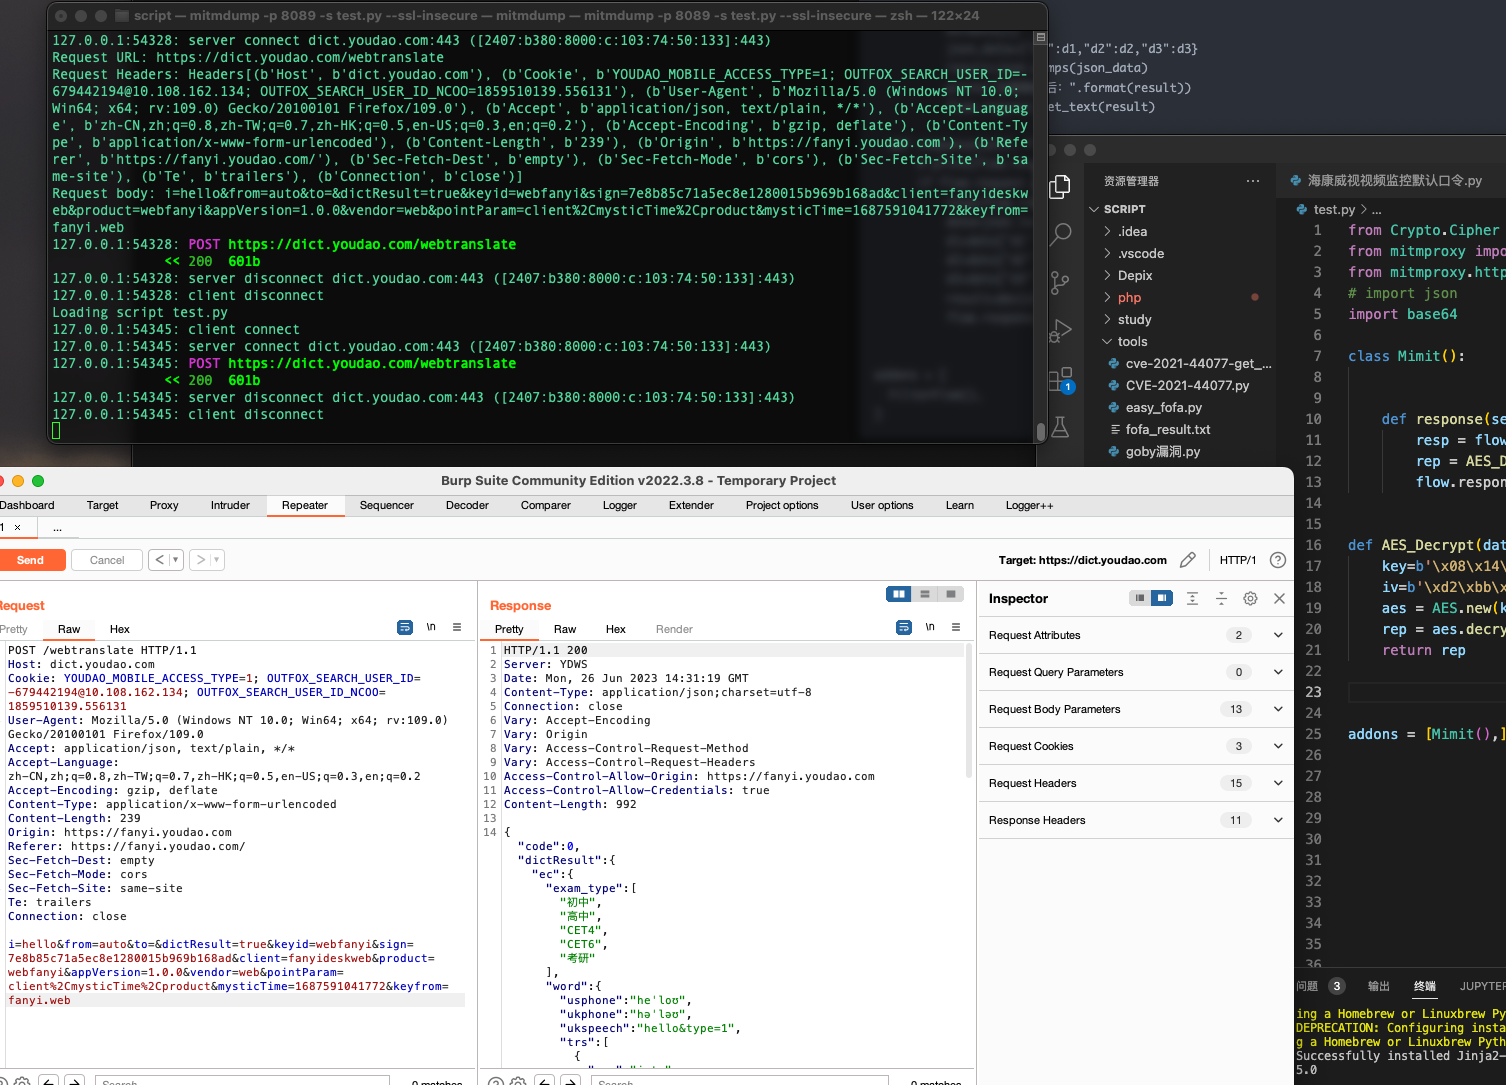This screenshot has width=1506, height=1085.
Task: Click the Cancel button next to Send
Action: coord(106,560)
